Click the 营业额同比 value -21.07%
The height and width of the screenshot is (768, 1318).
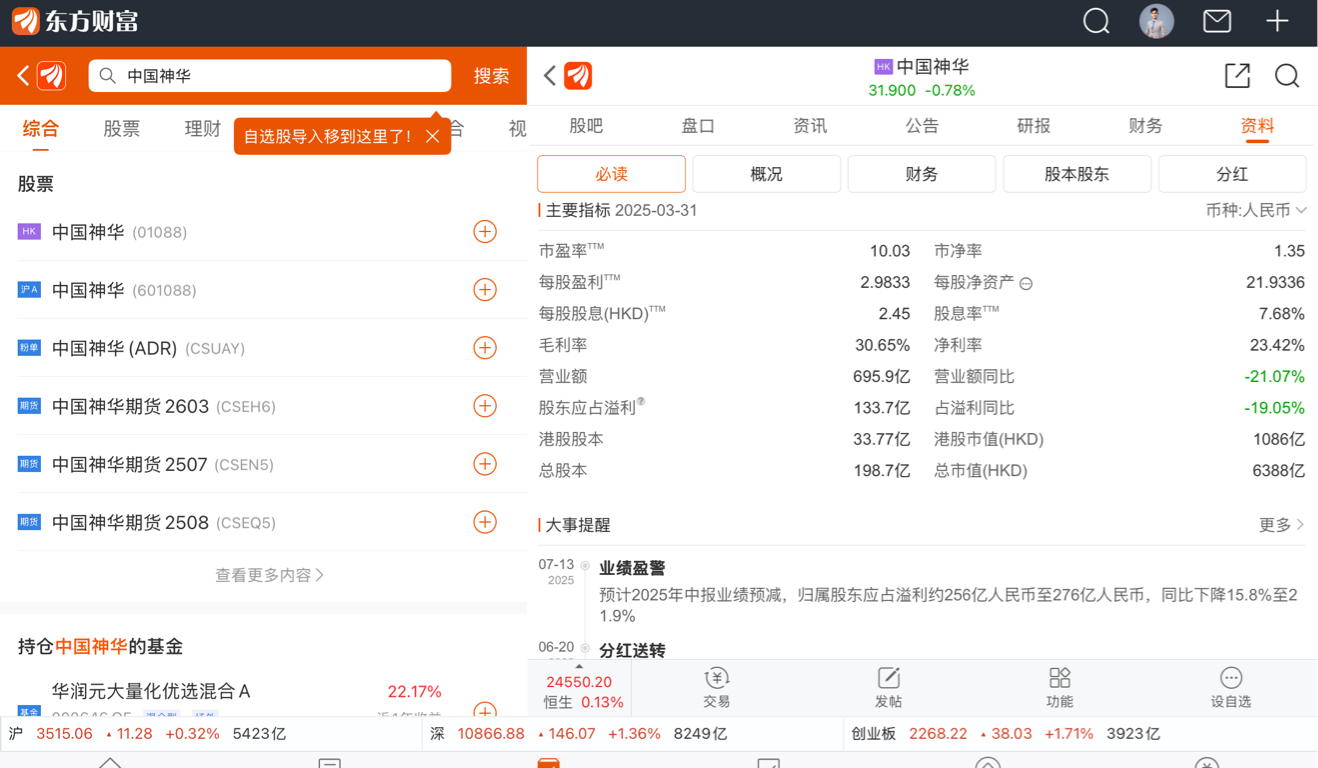(1274, 377)
